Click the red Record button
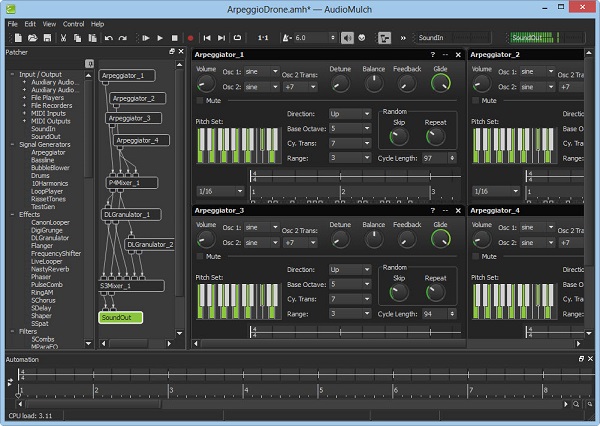The image size is (600, 426). click(189, 38)
